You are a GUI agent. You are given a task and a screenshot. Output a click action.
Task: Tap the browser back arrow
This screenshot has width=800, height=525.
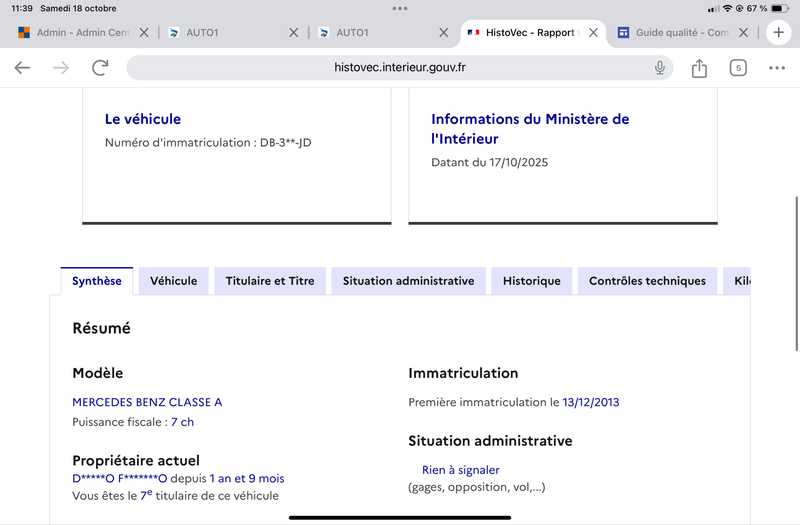(x=22, y=68)
